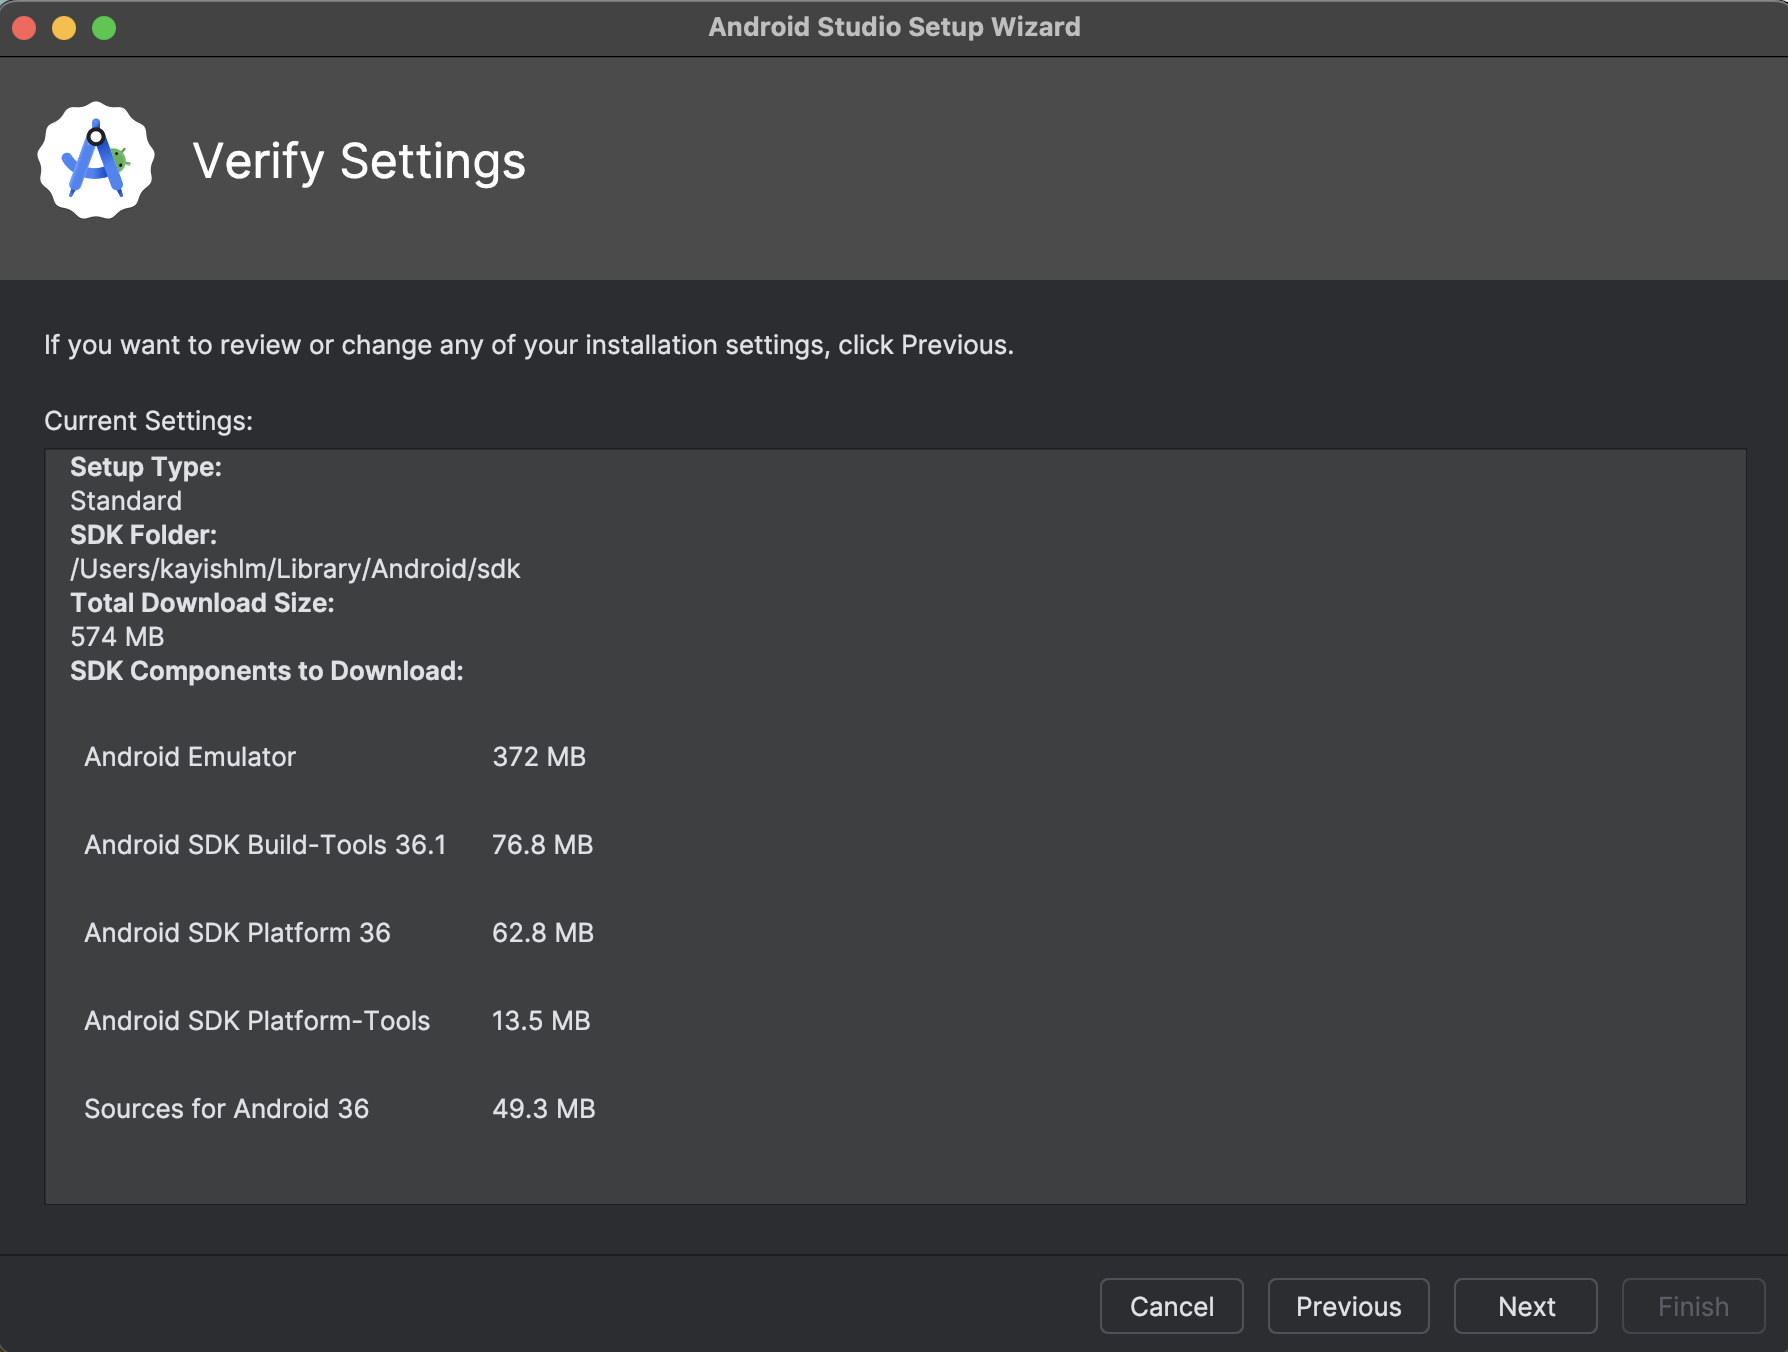Screen dimensions: 1788x1352
Task: Click the 574 MB total download size
Action: tap(117, 637)
